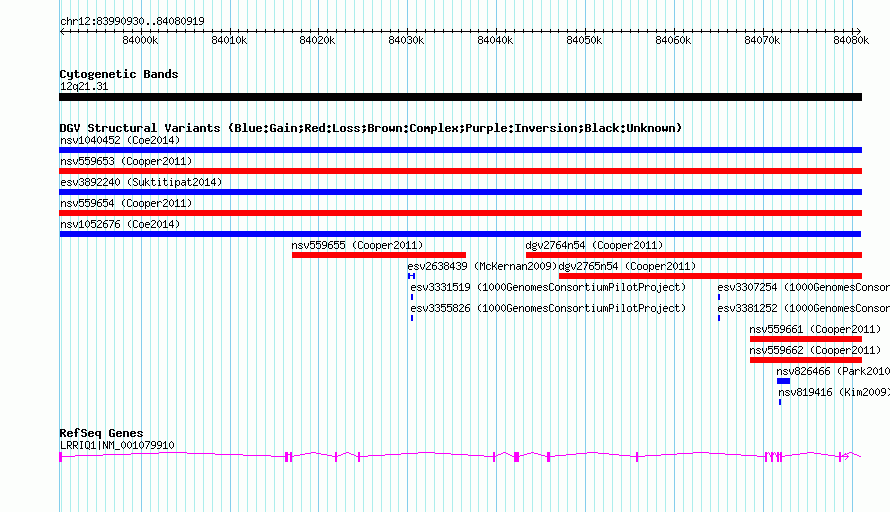This screenshot has height=512, width=890.
Task: Open the nsv559655 (Cooper2011) loss variant bar
Action: tap(379, 255)
